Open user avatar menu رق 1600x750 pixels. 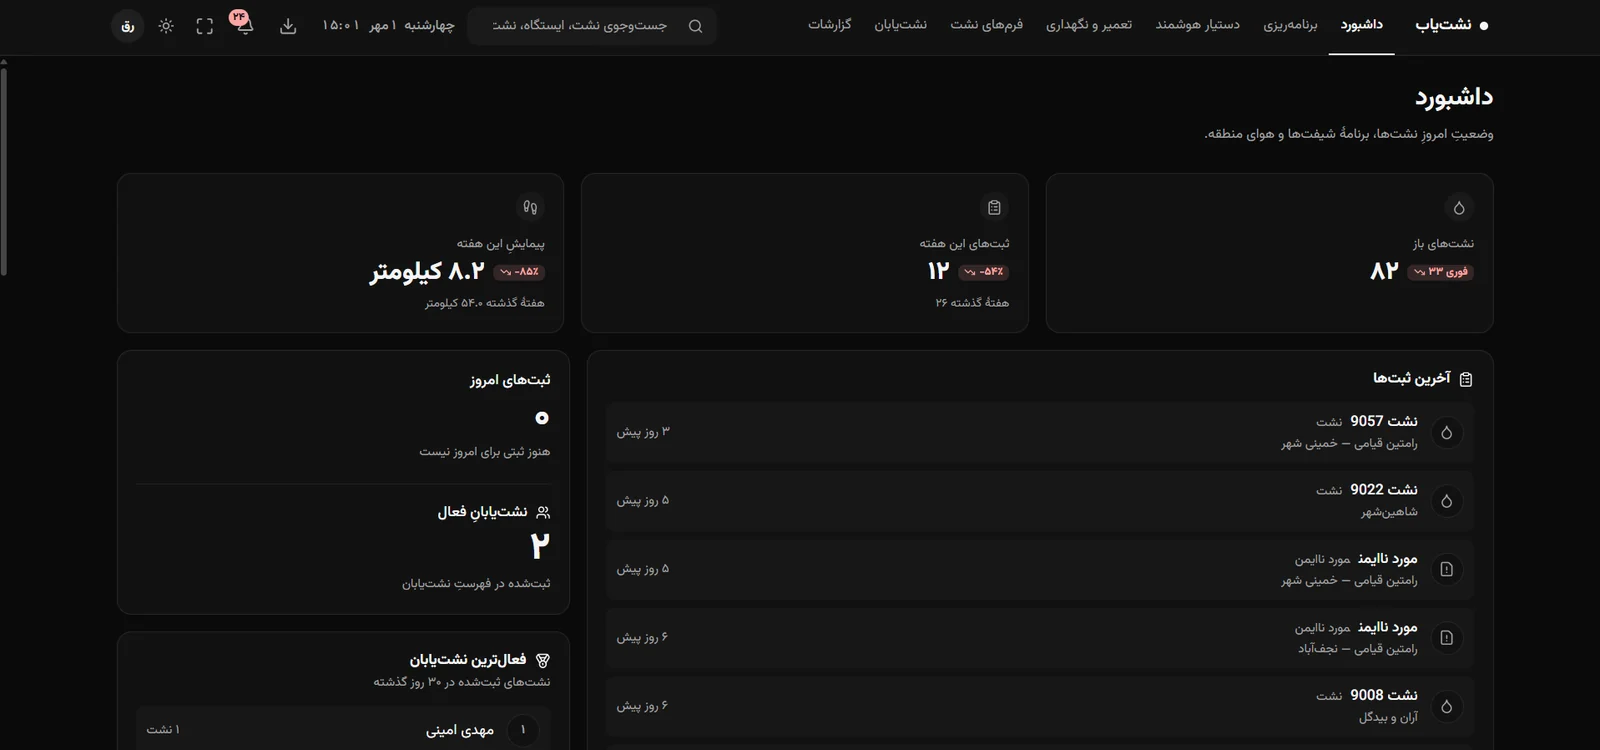[x=128, y=26]
